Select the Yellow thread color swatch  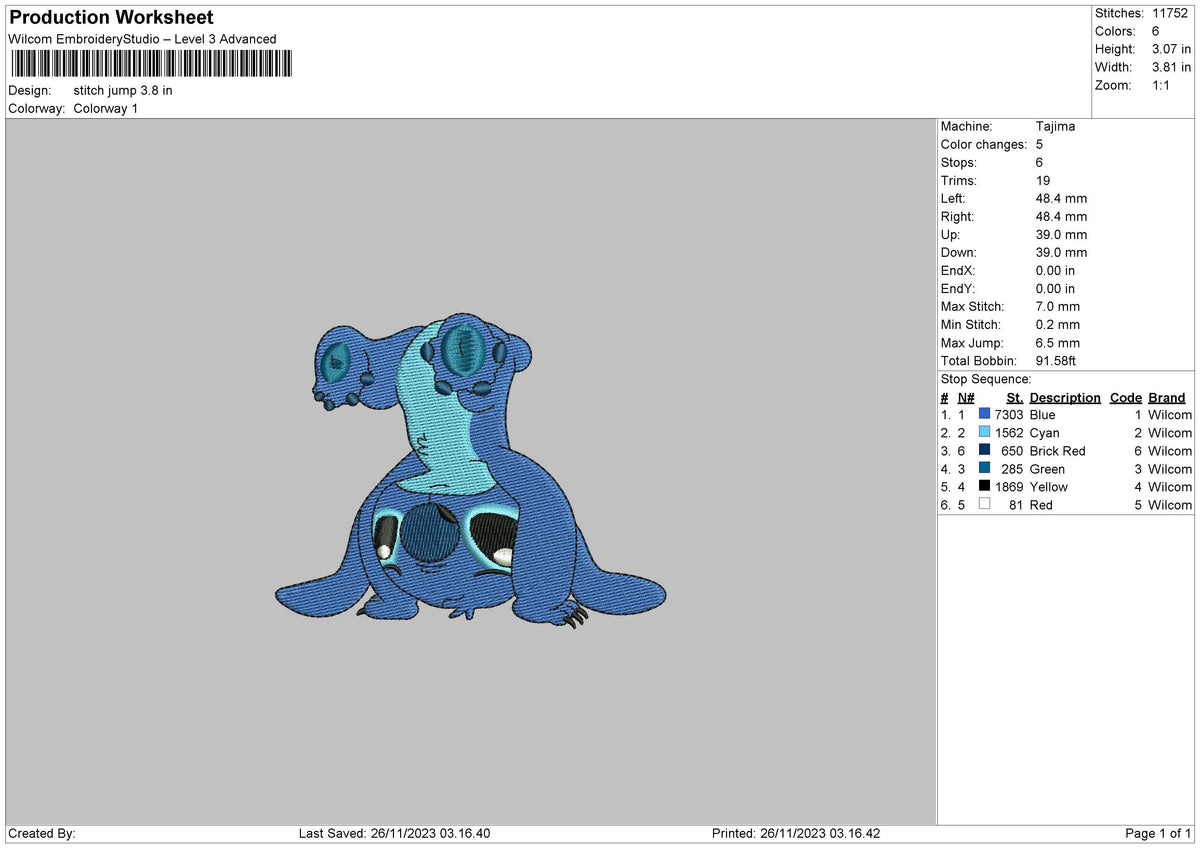pos(986,487)
